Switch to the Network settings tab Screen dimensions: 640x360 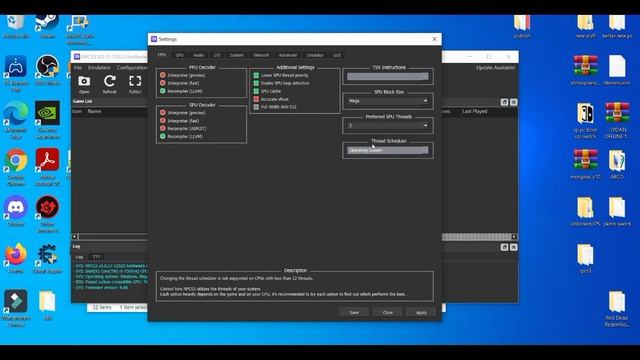coord(261,55)
